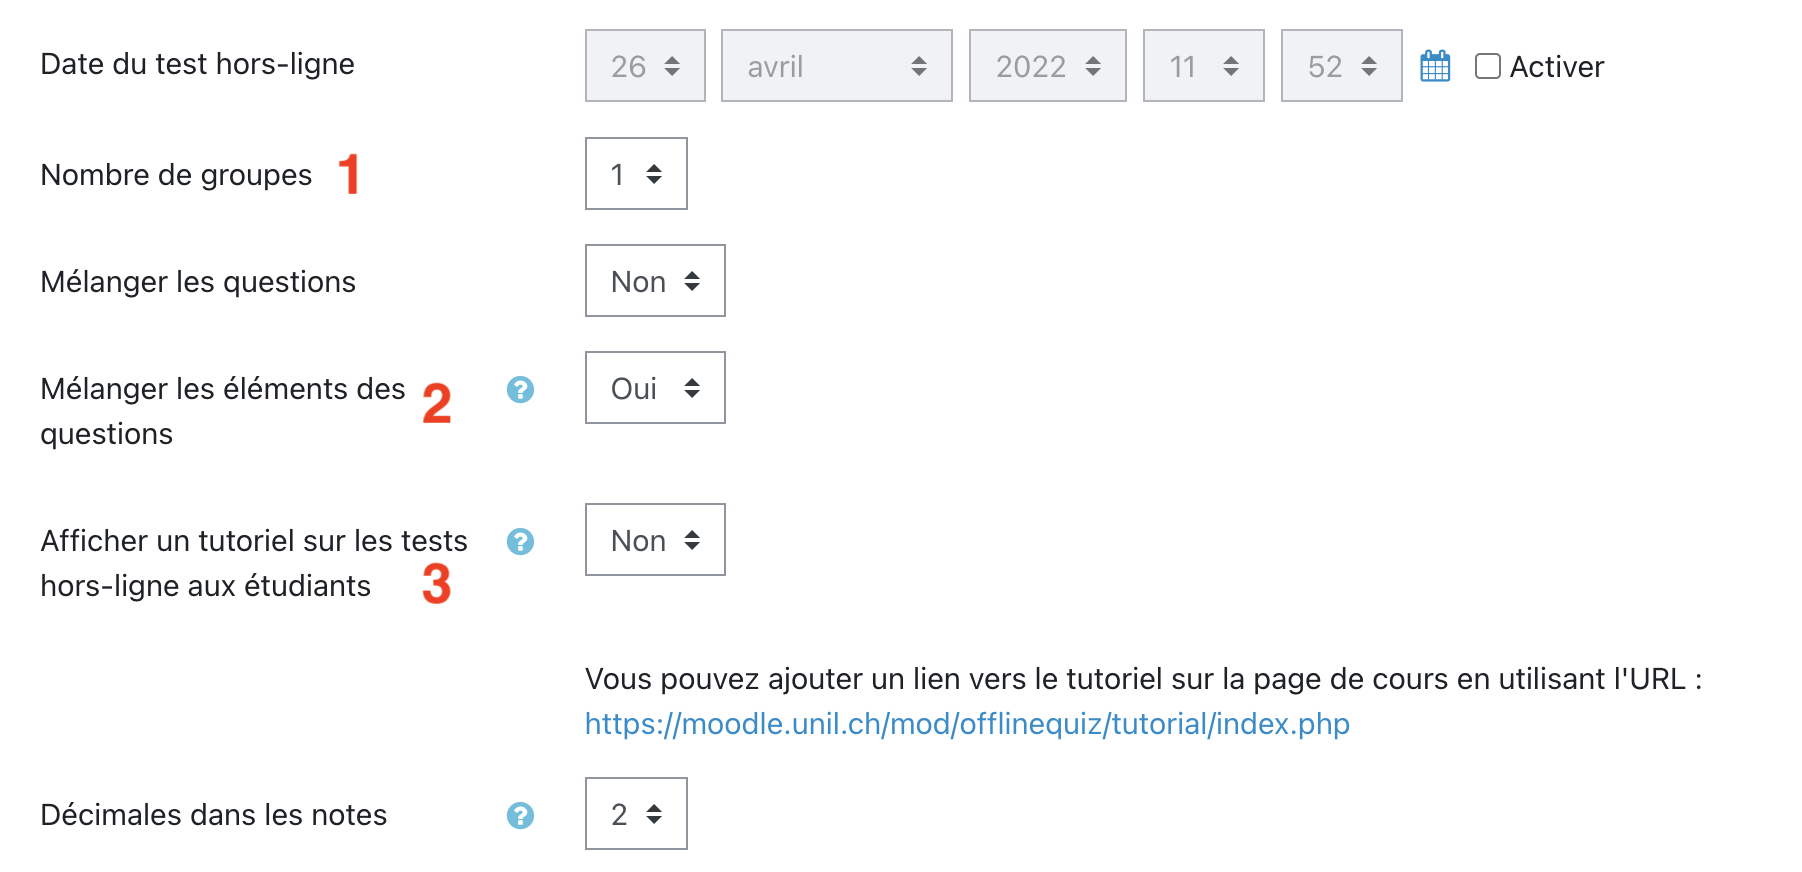Screen dimensions: 1802x872
Task: Open the Nombre de groupes dropdown
Action: click(636, 174)
